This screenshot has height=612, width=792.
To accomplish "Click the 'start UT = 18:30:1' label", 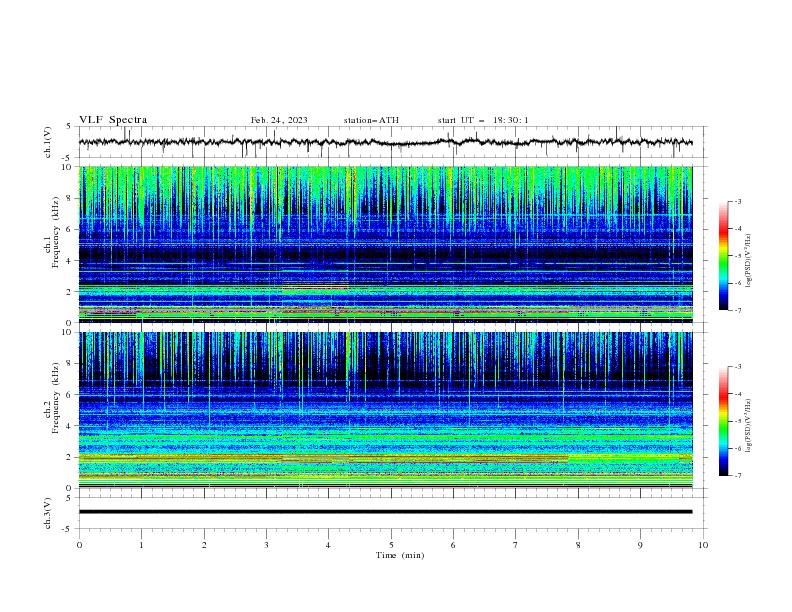I will coord(483,120).
